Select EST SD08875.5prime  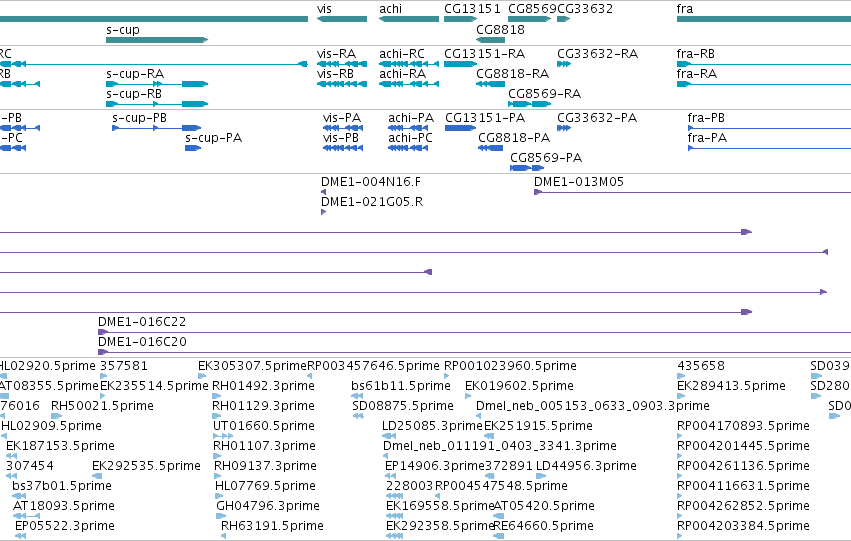pos(358,416)
